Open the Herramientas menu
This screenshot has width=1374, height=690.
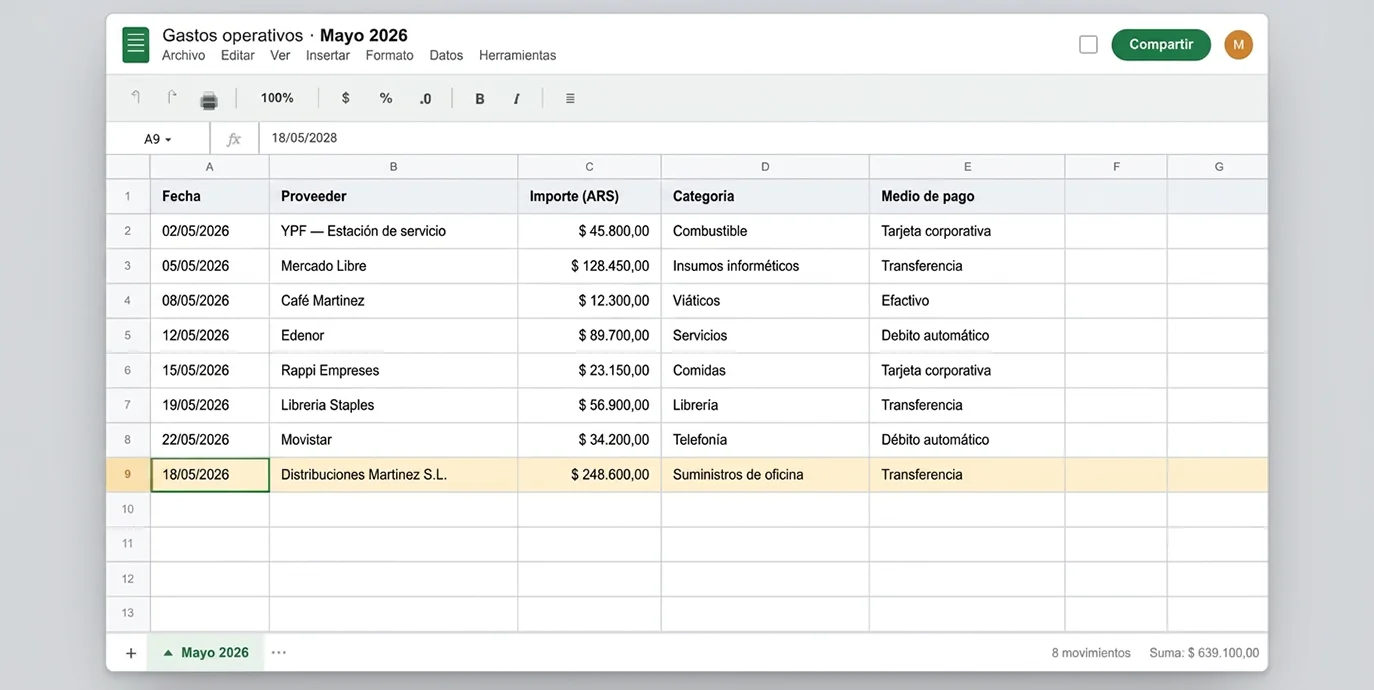pyautogui.click(x=517, y=56)
